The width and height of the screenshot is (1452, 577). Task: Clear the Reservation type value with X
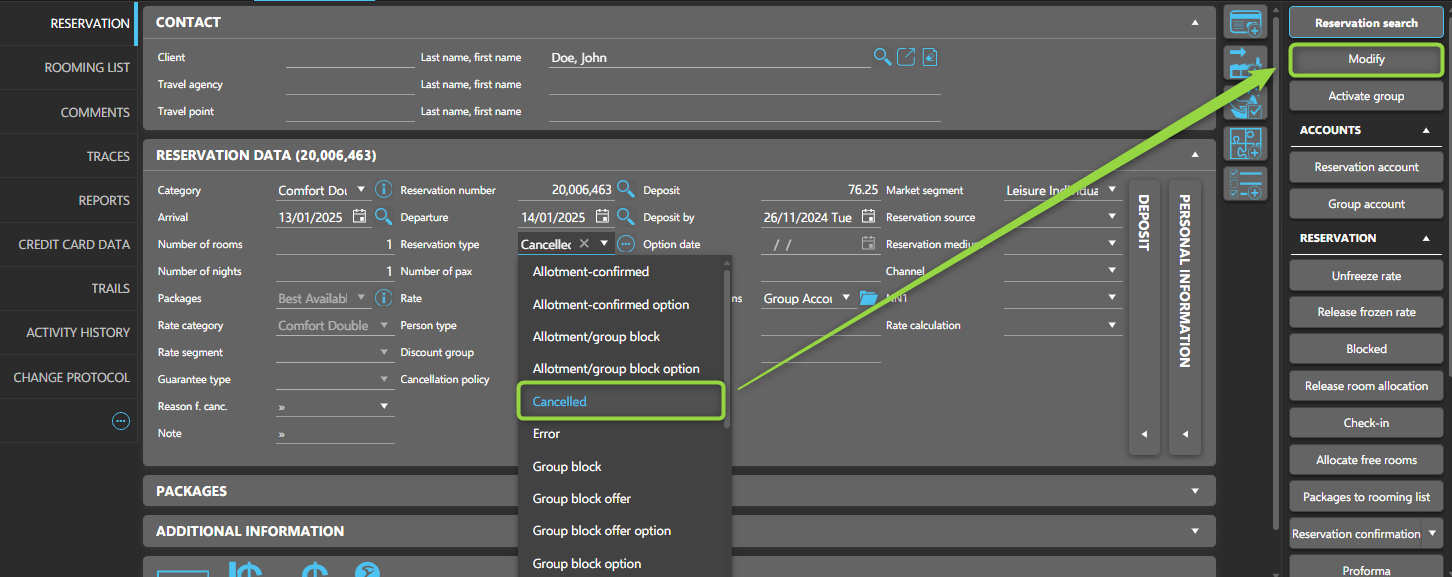pos(584,244)
